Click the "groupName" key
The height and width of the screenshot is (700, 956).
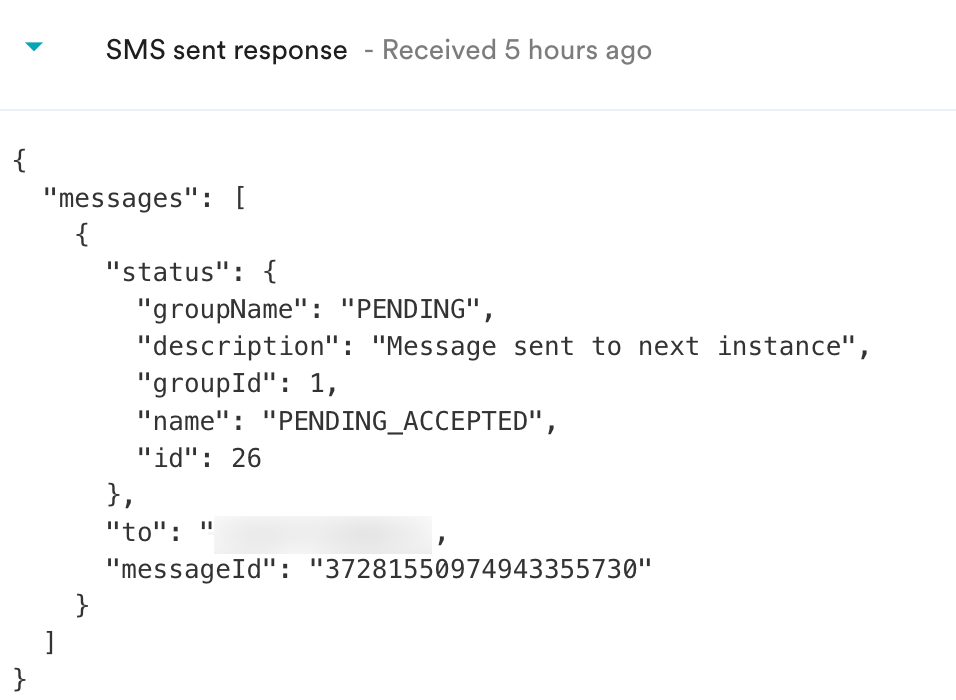click(x=222, y=309)
